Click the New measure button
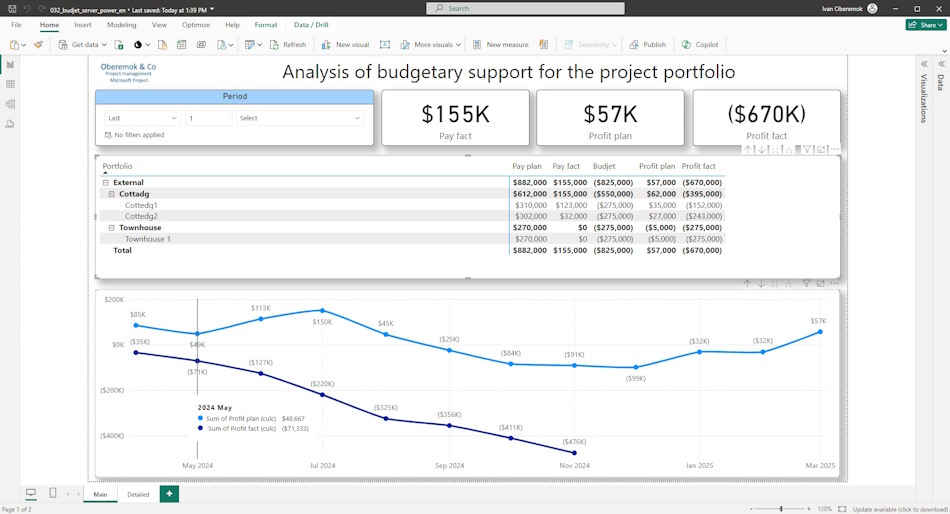950x514 pixels. [500, 44]
